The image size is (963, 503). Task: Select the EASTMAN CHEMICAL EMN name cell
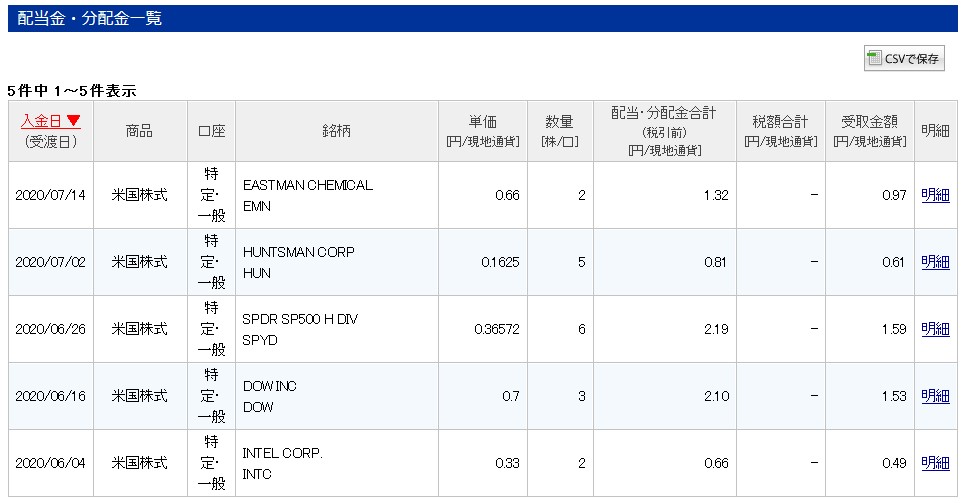coord(308,195)
